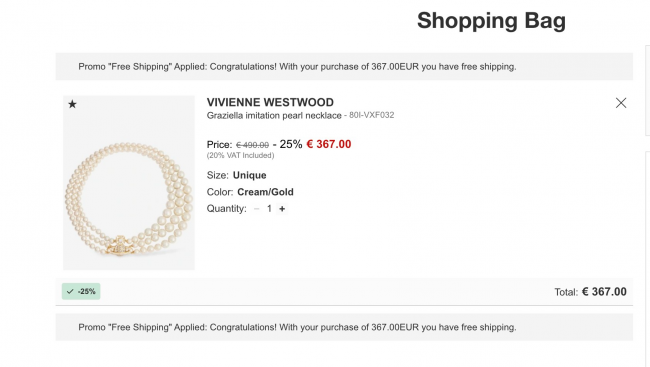Click the checkmark in the discount badge
Screen dimensions: 650x367
pyautogui.click(x=70, y=292)
